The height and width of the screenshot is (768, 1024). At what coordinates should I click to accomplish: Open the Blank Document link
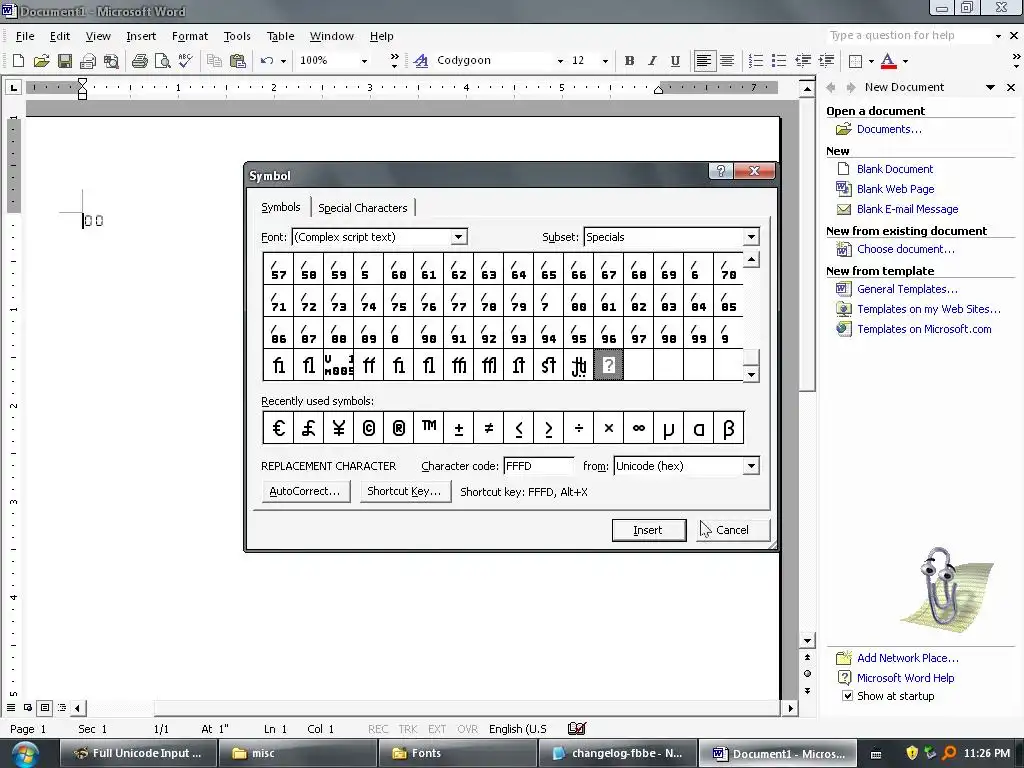pyautogui.click(x=895, y=169)
